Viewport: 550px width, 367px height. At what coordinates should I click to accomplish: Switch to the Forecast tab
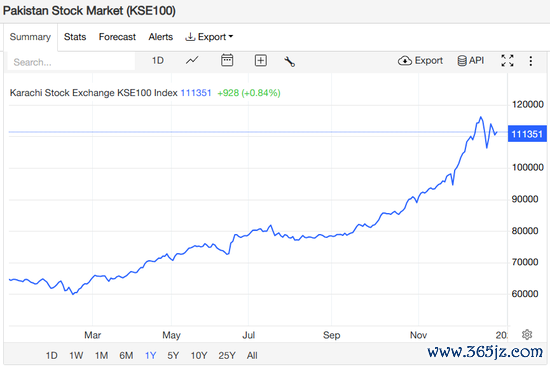point(117,37)
